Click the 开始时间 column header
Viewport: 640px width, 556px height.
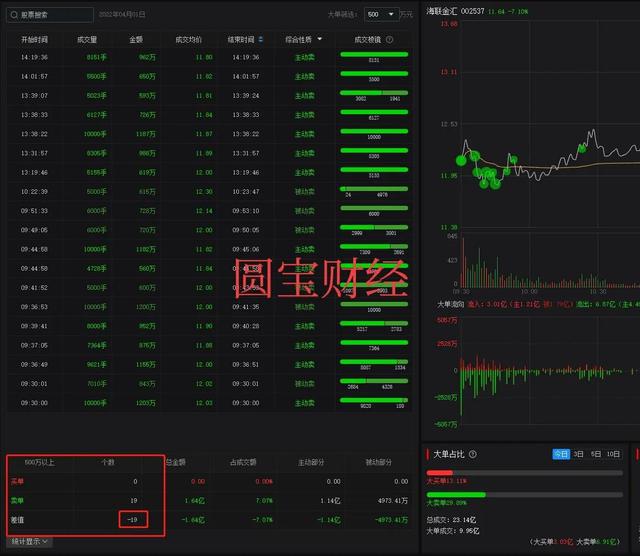tap(34, 40)
